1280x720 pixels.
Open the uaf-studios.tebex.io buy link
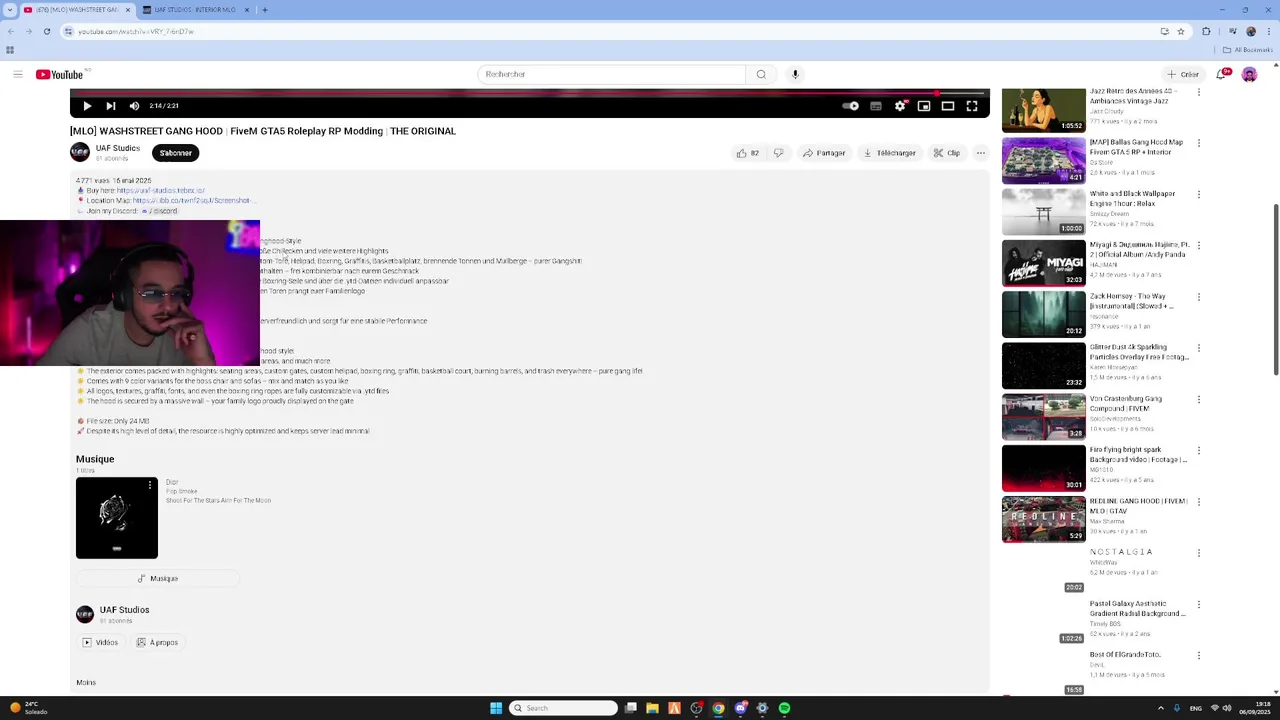(x=160, y=190)
